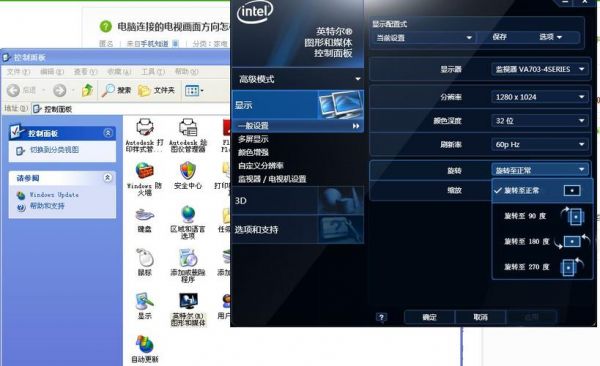Click the Intel panel help question mark

pos(382,317)
